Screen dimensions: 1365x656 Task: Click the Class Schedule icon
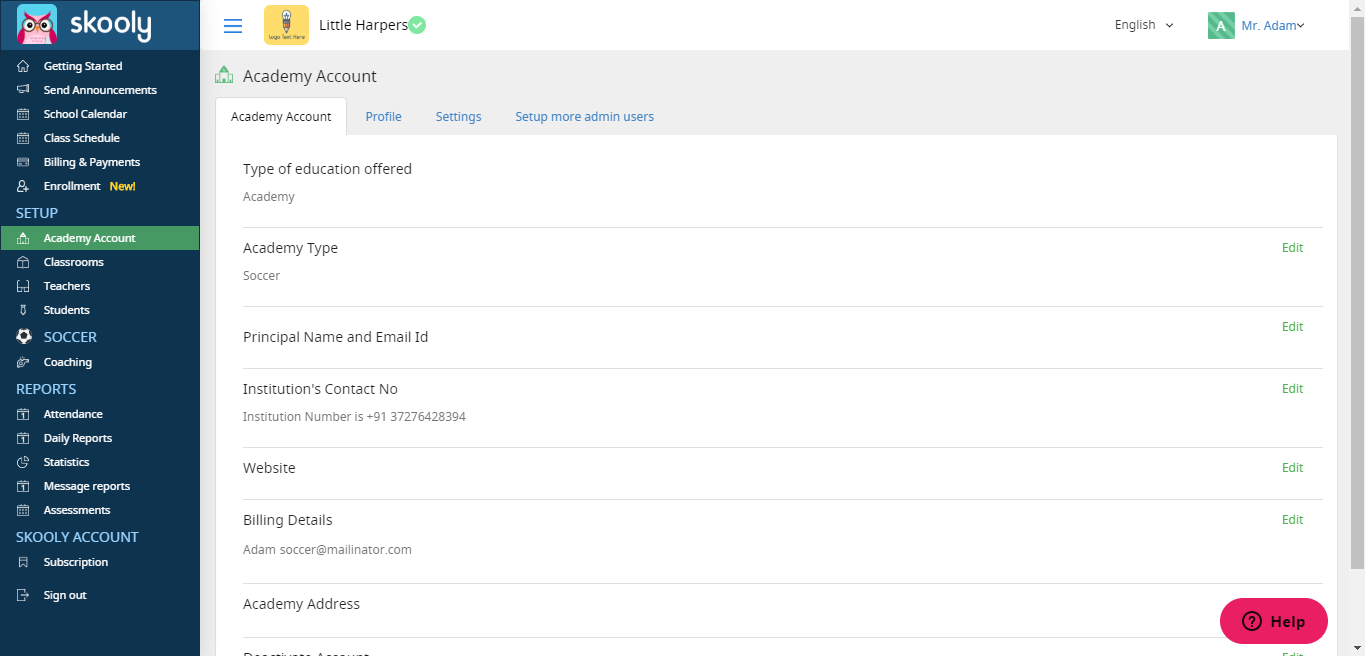(23, 138)
